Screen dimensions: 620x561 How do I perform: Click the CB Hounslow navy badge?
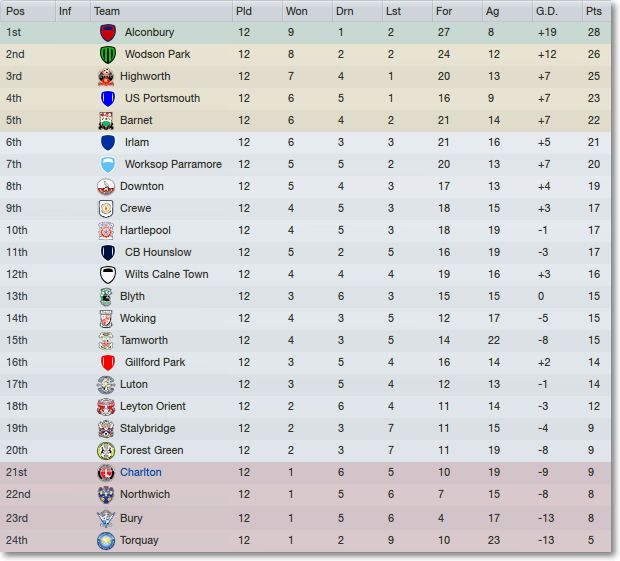[x=108, y=253]
